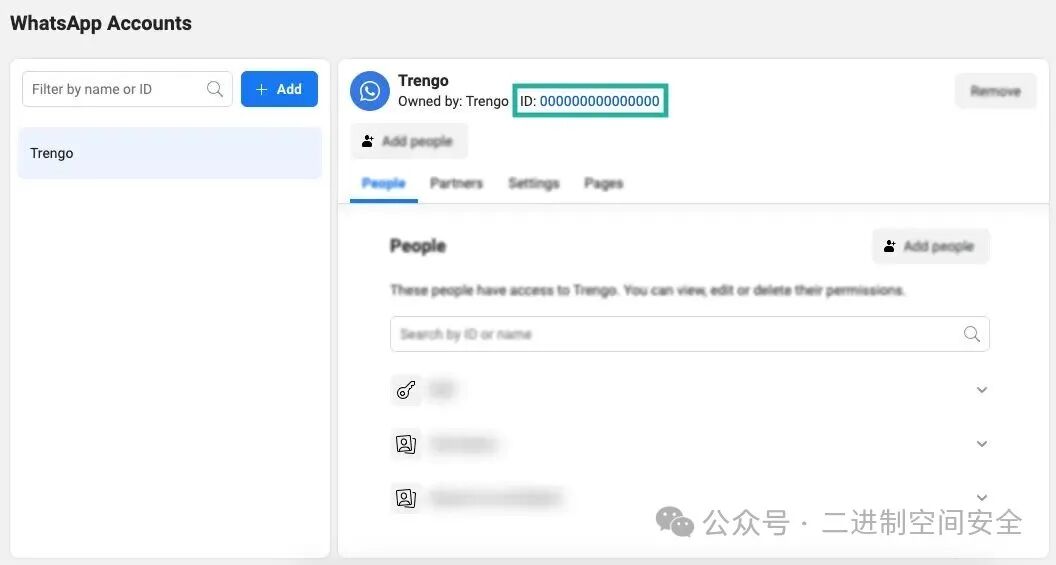Focus the Search by ID or name field
Viewport: 1056px width, 565px height.
pyautogui.click(x=690, y=334)
